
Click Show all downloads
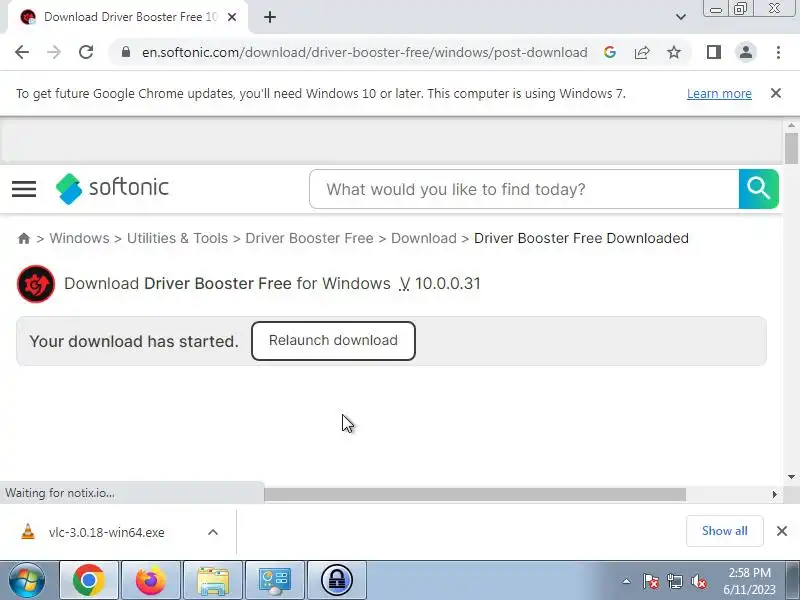coord(724,531)
